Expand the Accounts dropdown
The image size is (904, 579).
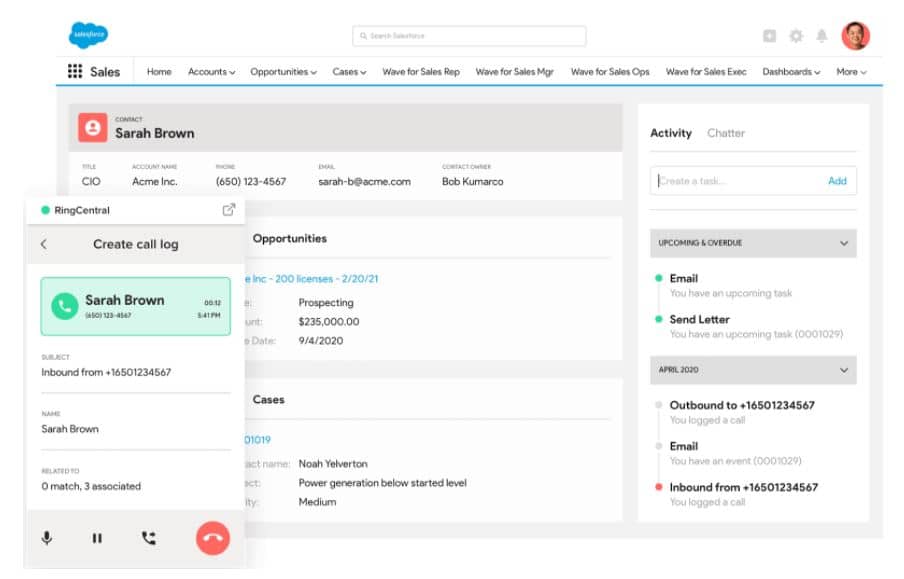coord(211,72)
